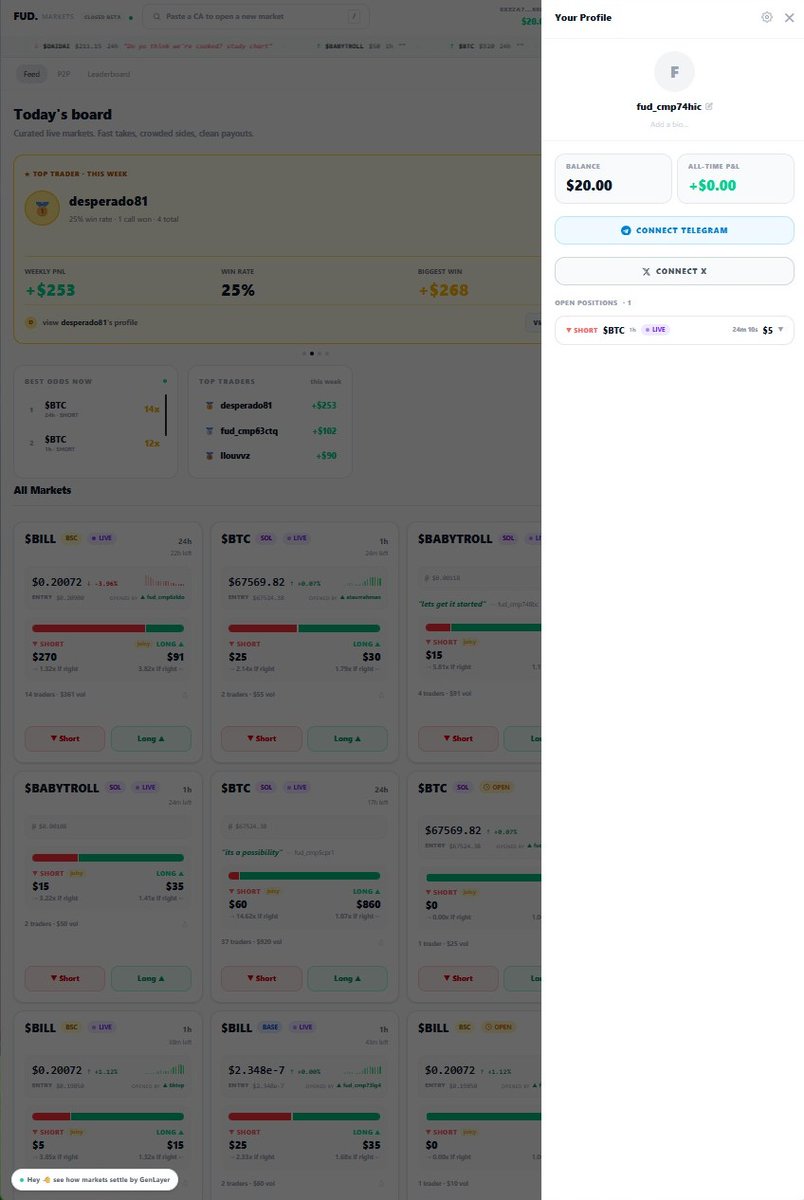Open opener fud_cmp6zldo on $BILL 24h card

(x=162, y=597)
